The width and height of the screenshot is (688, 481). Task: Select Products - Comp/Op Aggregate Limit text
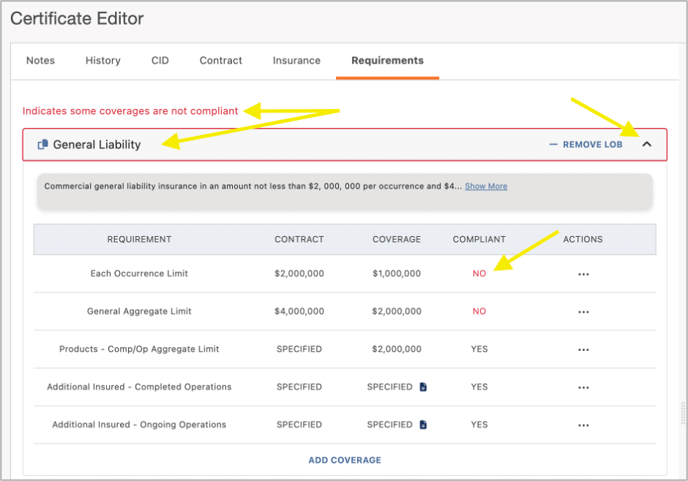(x=139, y=349)
